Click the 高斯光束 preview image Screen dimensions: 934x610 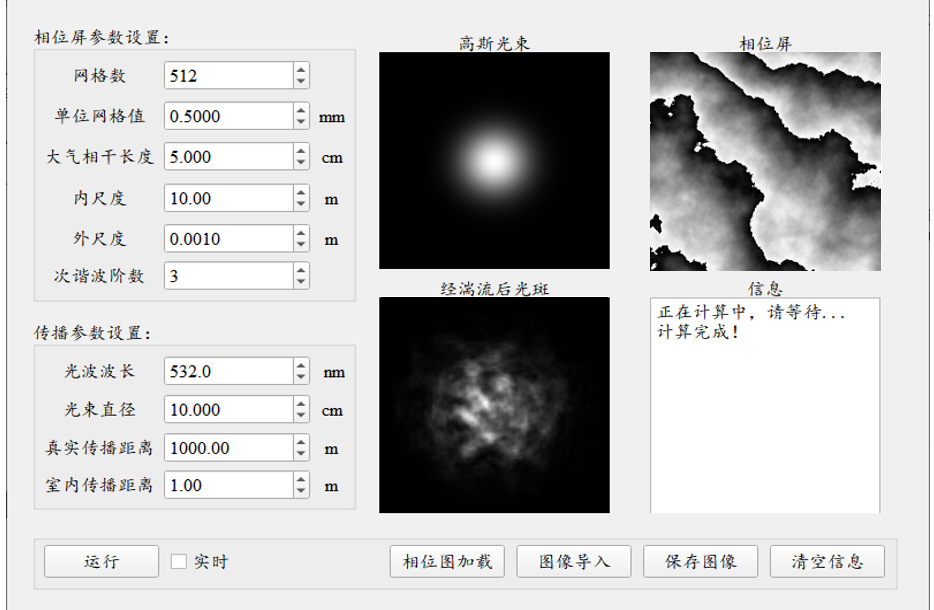pyautogui.click(x=494, y=160)
